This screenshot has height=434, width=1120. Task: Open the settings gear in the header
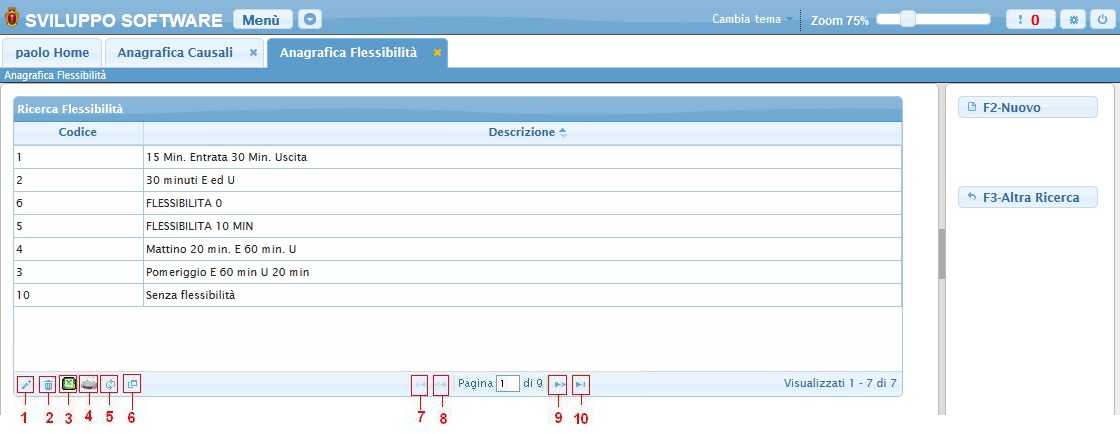pos(1075,19)
